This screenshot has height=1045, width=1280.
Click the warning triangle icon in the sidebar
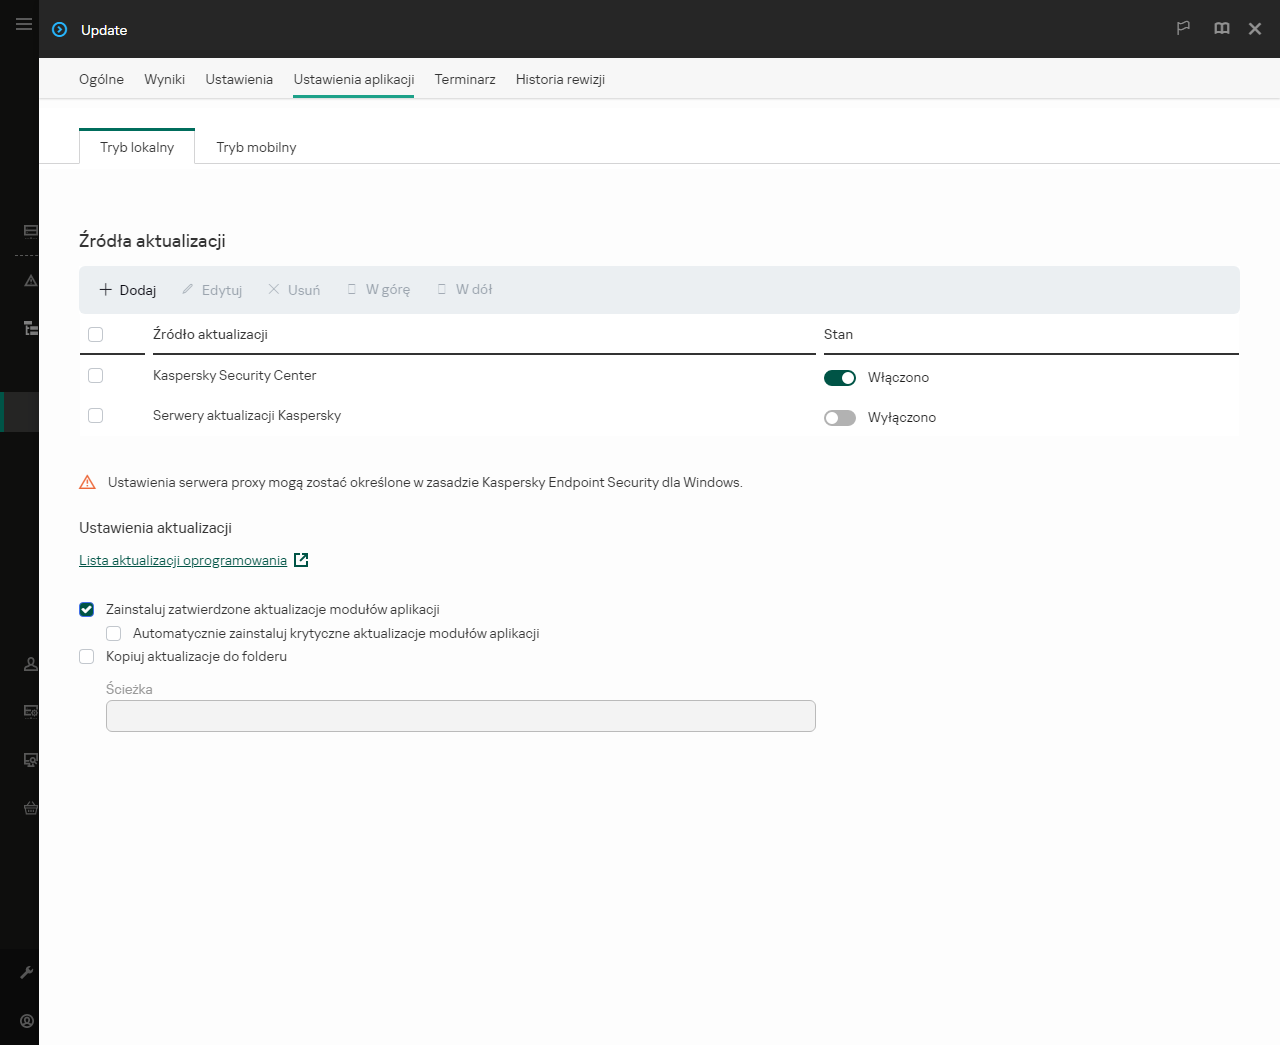[x=31, y=281]
